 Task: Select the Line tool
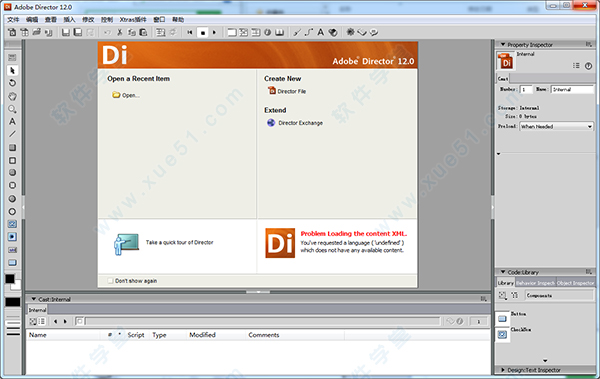click(x=12, y=134)
